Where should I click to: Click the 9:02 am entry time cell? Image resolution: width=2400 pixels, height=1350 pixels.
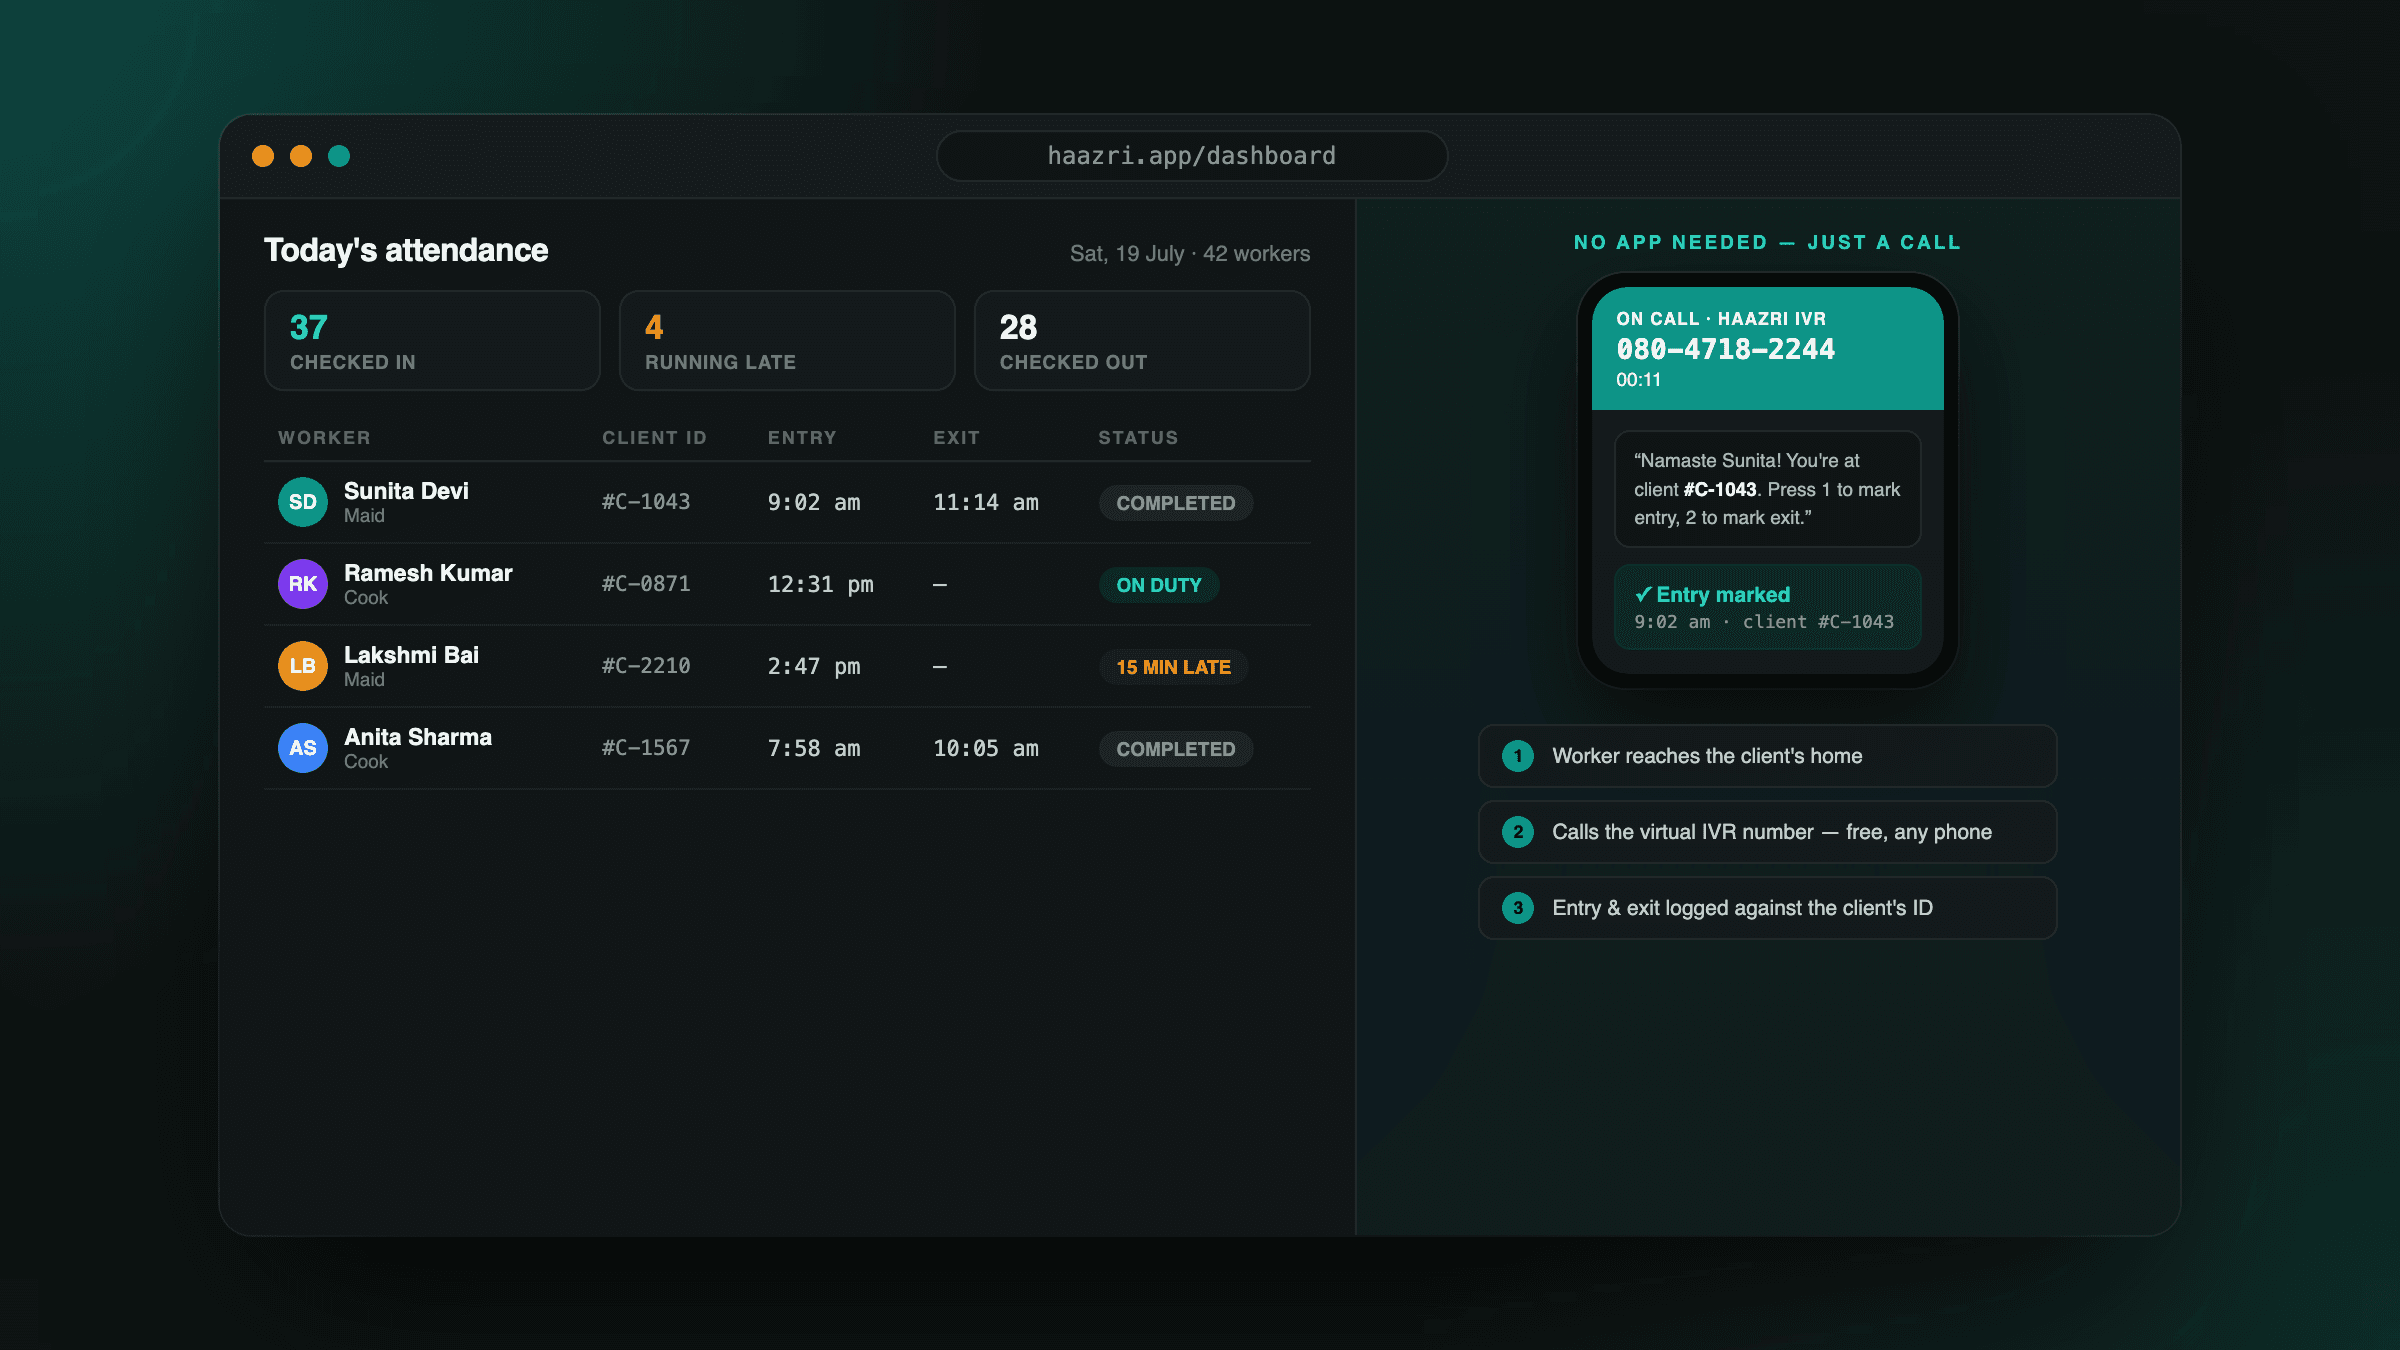[x=814, y=502]
